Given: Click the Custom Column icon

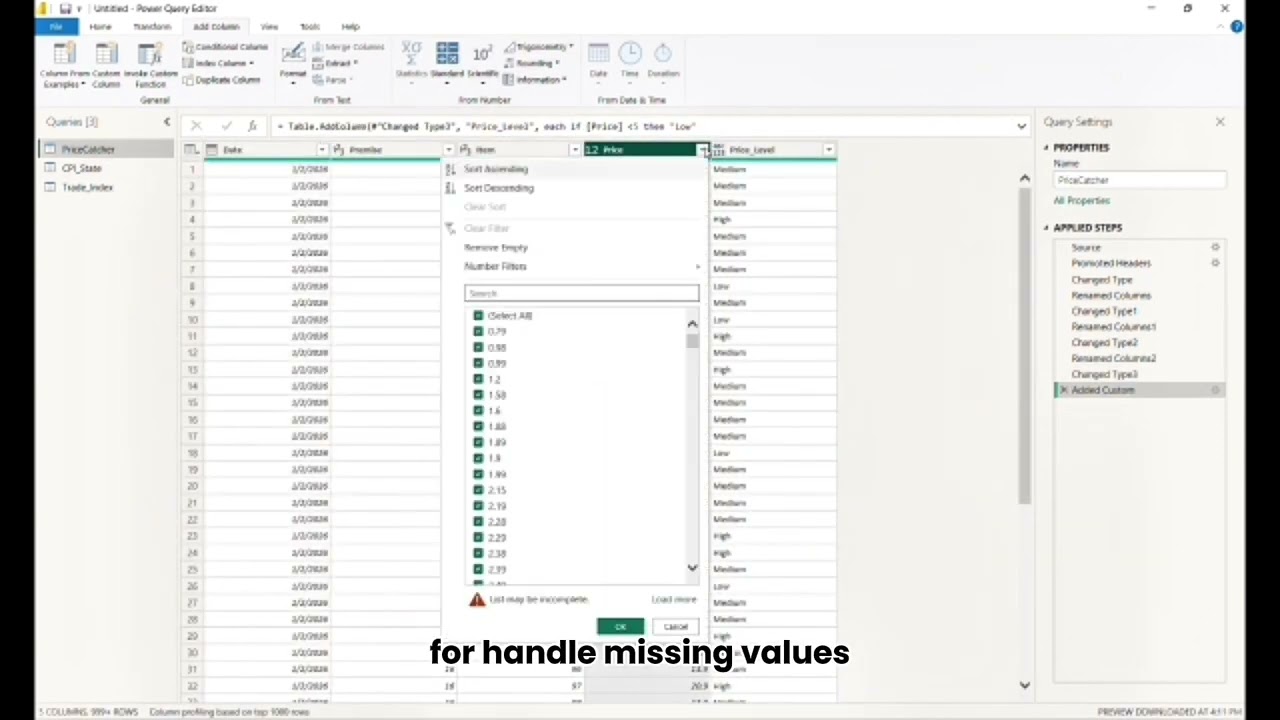Looking at the screenshot, I should [106, 54].
